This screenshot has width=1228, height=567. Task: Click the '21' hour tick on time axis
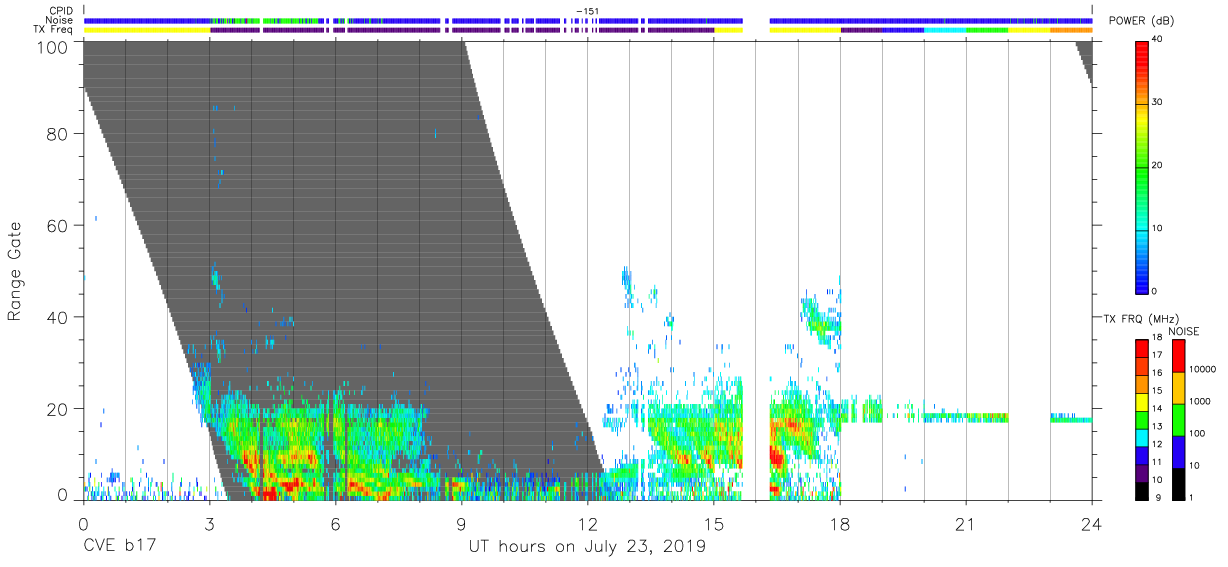965,523
